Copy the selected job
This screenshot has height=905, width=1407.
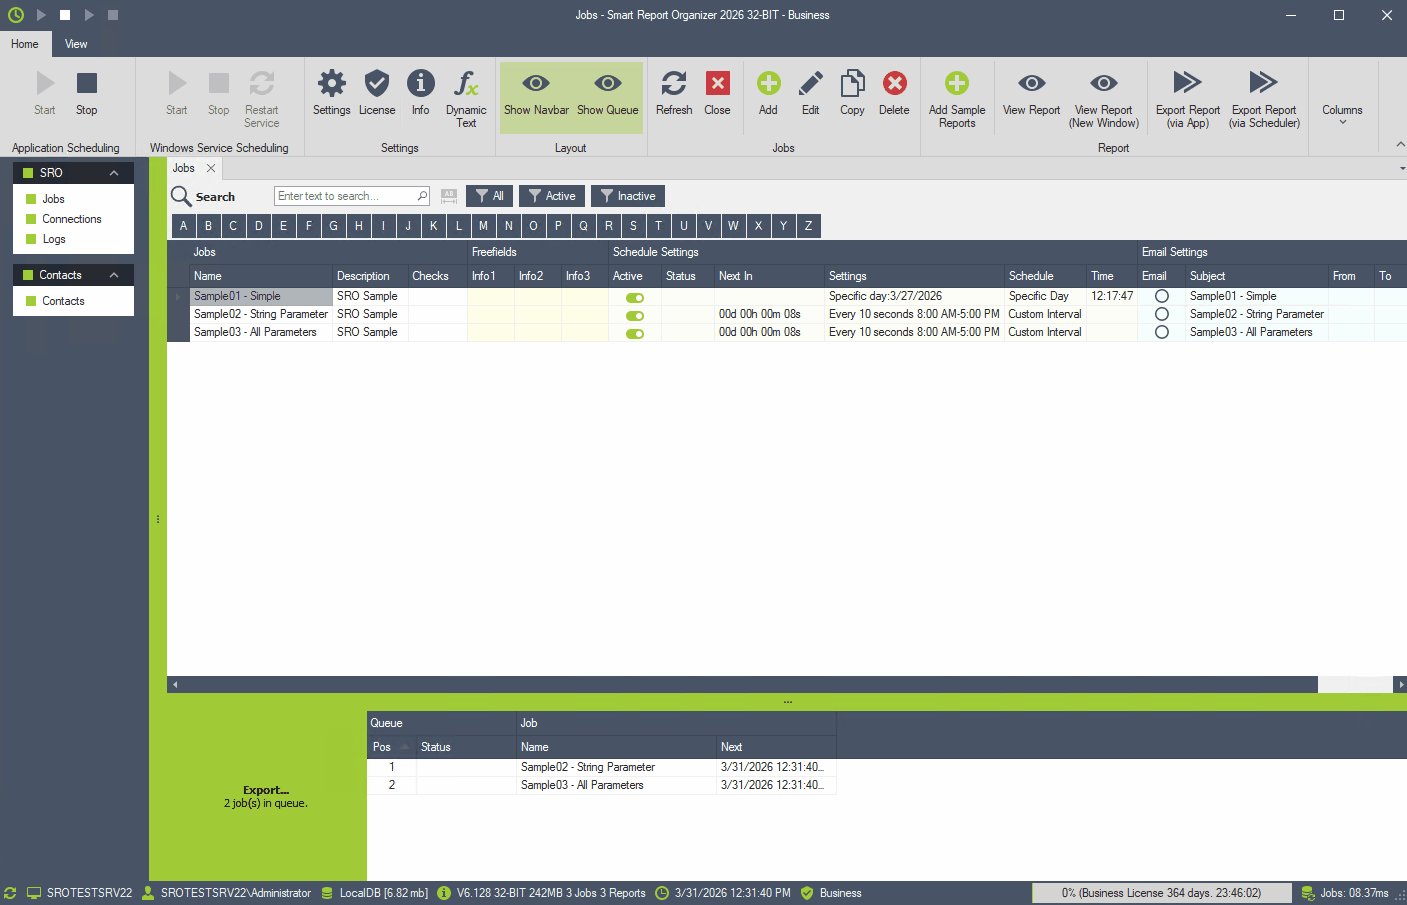[852, 93]
